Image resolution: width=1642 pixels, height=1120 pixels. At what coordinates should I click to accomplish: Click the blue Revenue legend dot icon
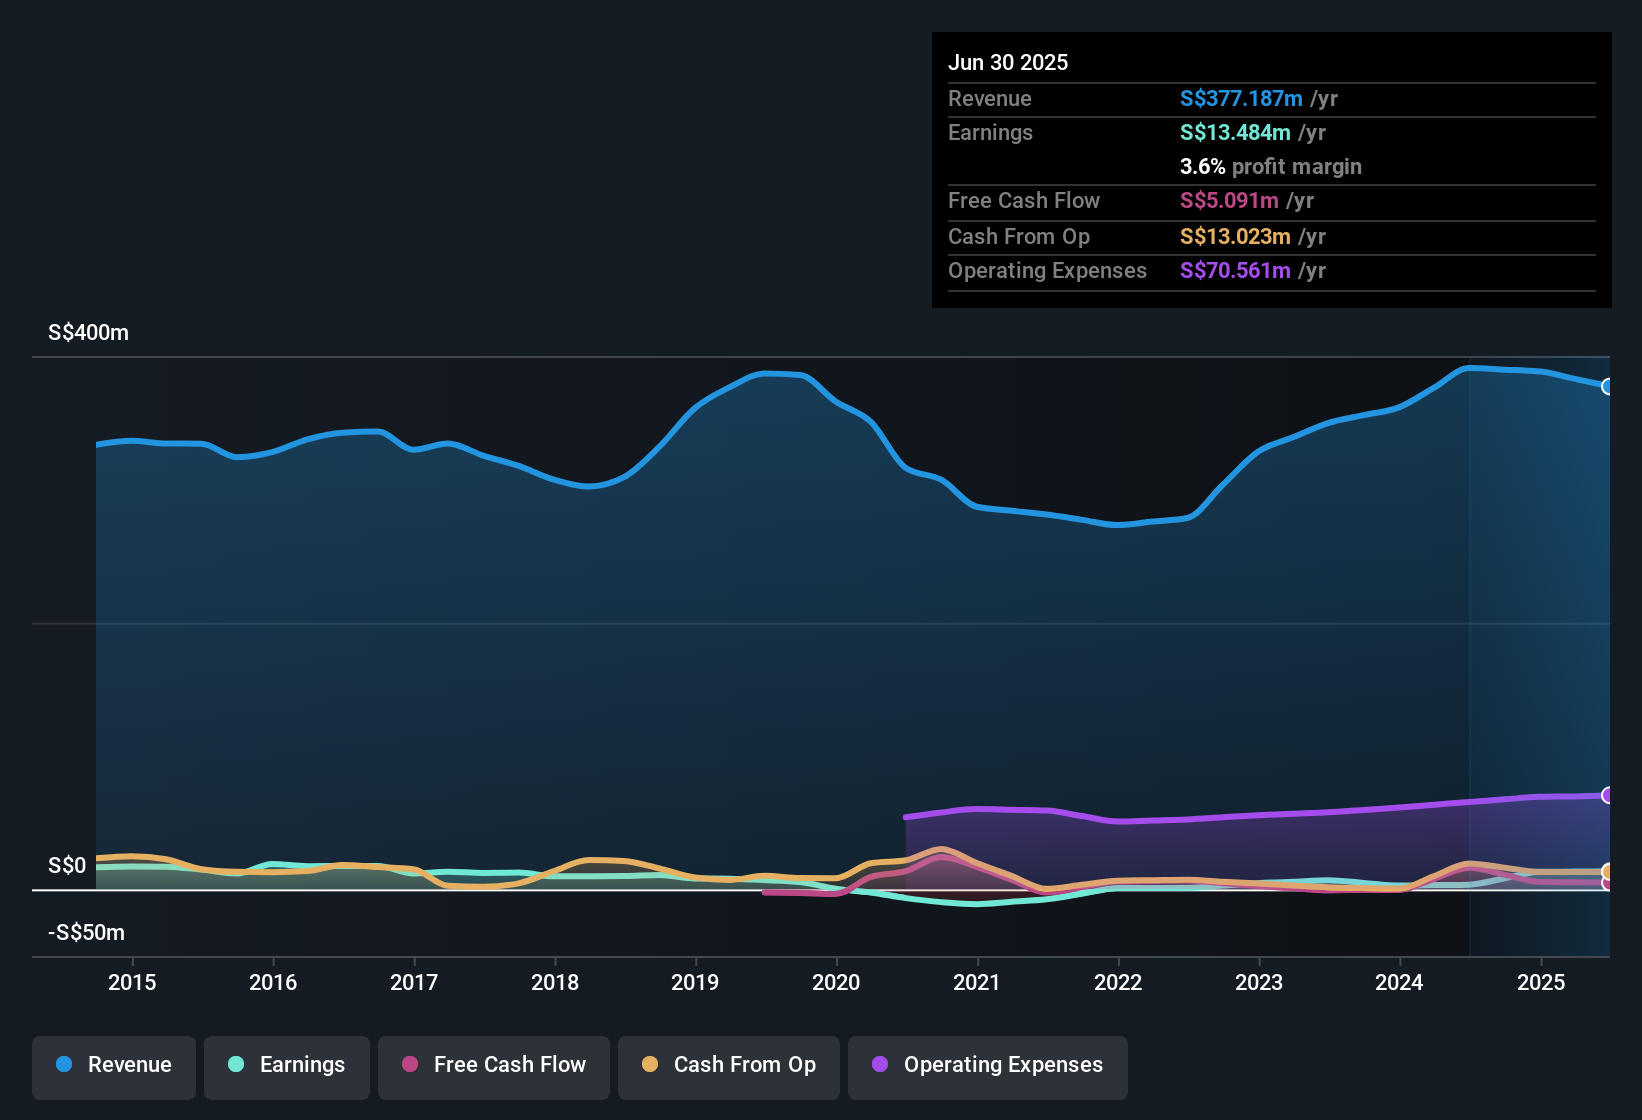64,1065
